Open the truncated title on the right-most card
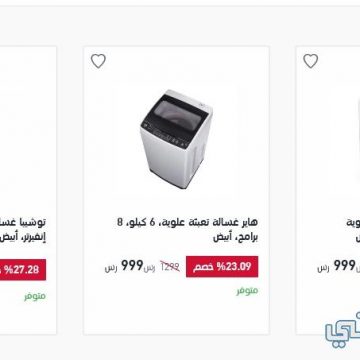 point(353,230)
